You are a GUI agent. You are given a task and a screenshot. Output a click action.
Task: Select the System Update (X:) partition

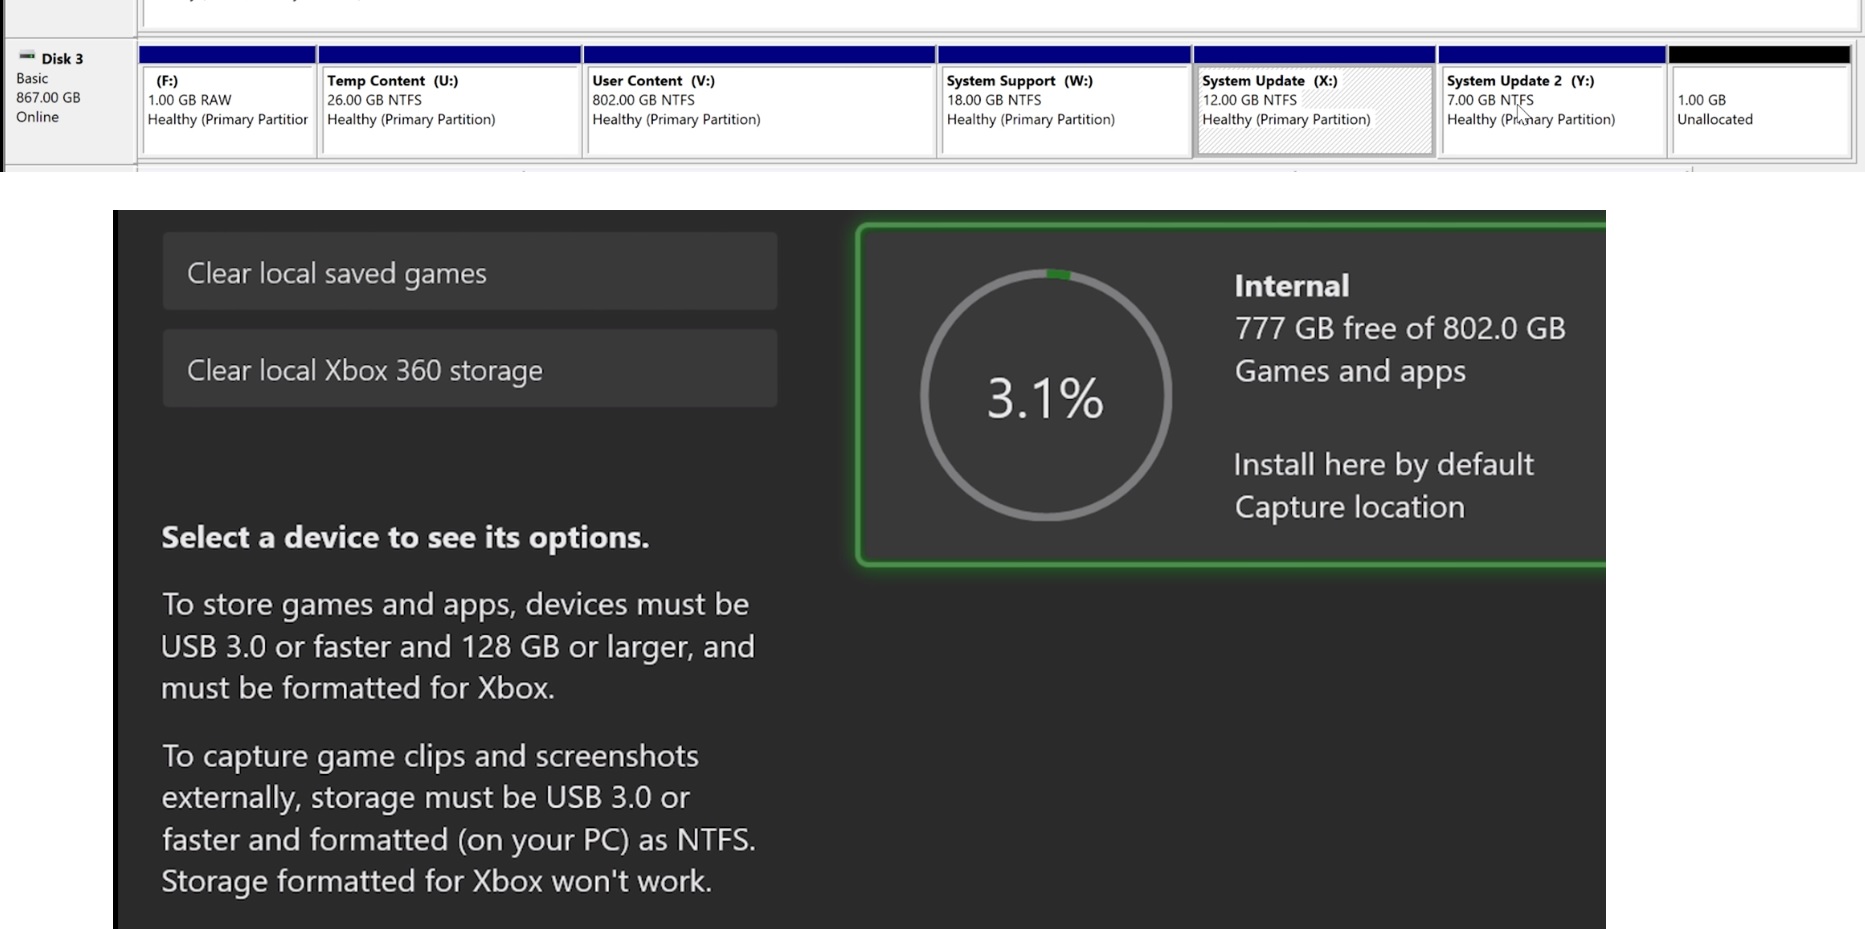pyautogui.click(x=1313, y=105)
